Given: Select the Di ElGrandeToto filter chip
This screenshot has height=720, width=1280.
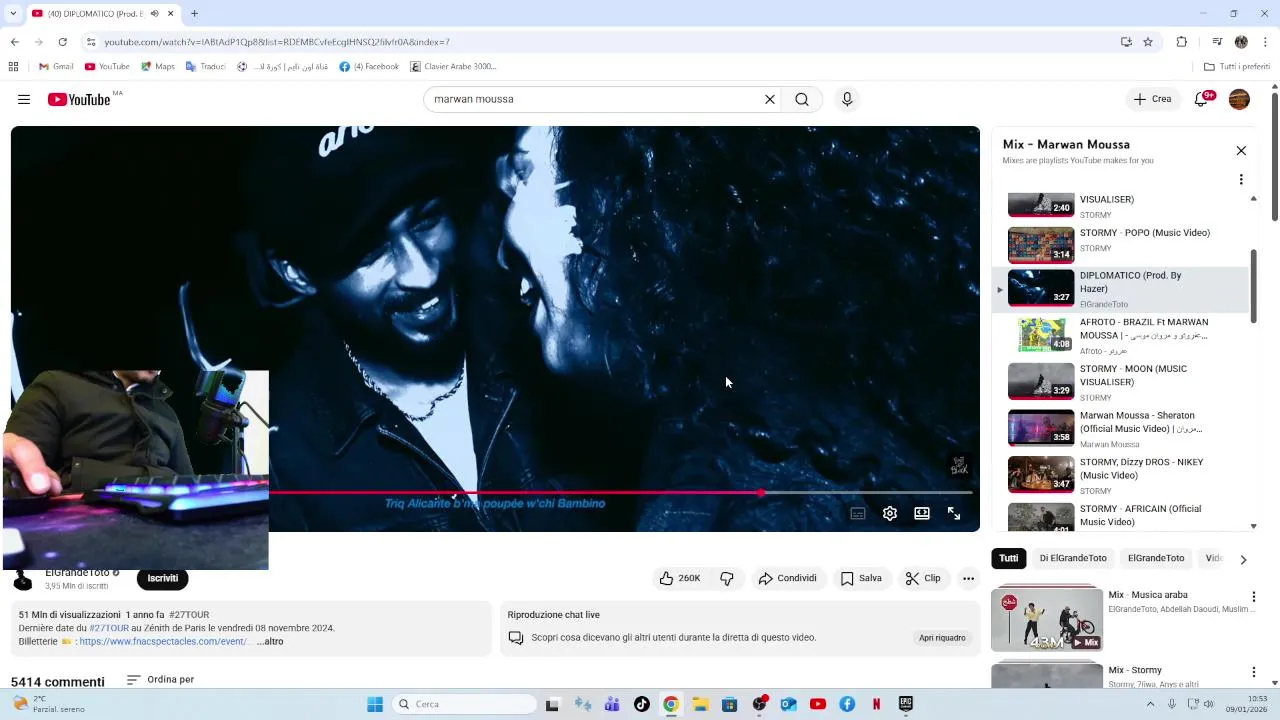Looking at the screenshot, I should 1073,558.
